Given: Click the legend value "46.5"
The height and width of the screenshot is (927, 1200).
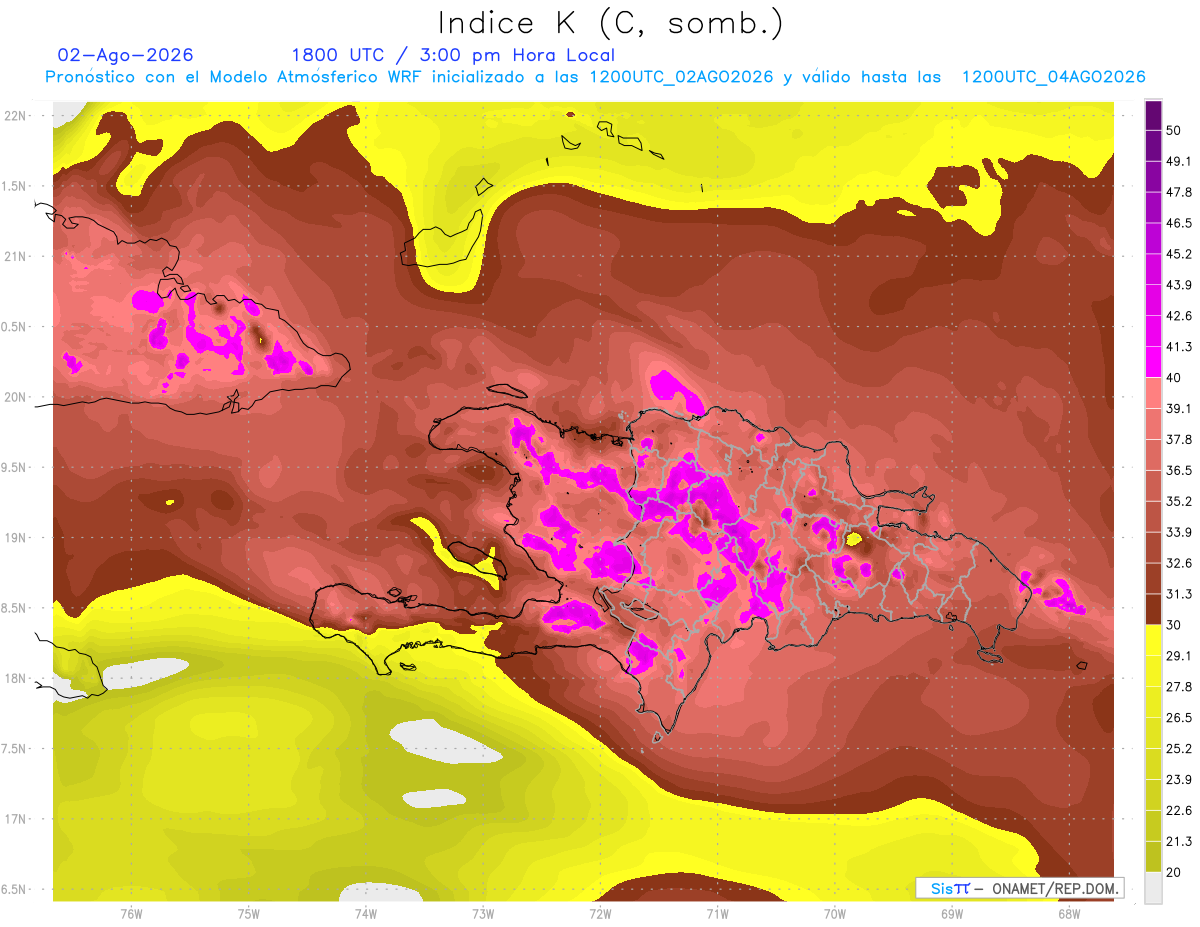Looking at the screenshot, I should pos(1180,223).
